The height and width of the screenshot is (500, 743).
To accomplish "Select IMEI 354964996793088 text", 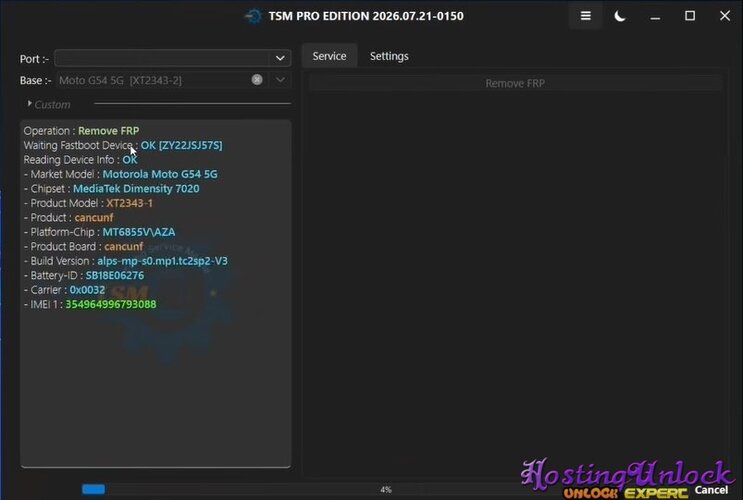I will pyautogui.click(x=111, y=304).
